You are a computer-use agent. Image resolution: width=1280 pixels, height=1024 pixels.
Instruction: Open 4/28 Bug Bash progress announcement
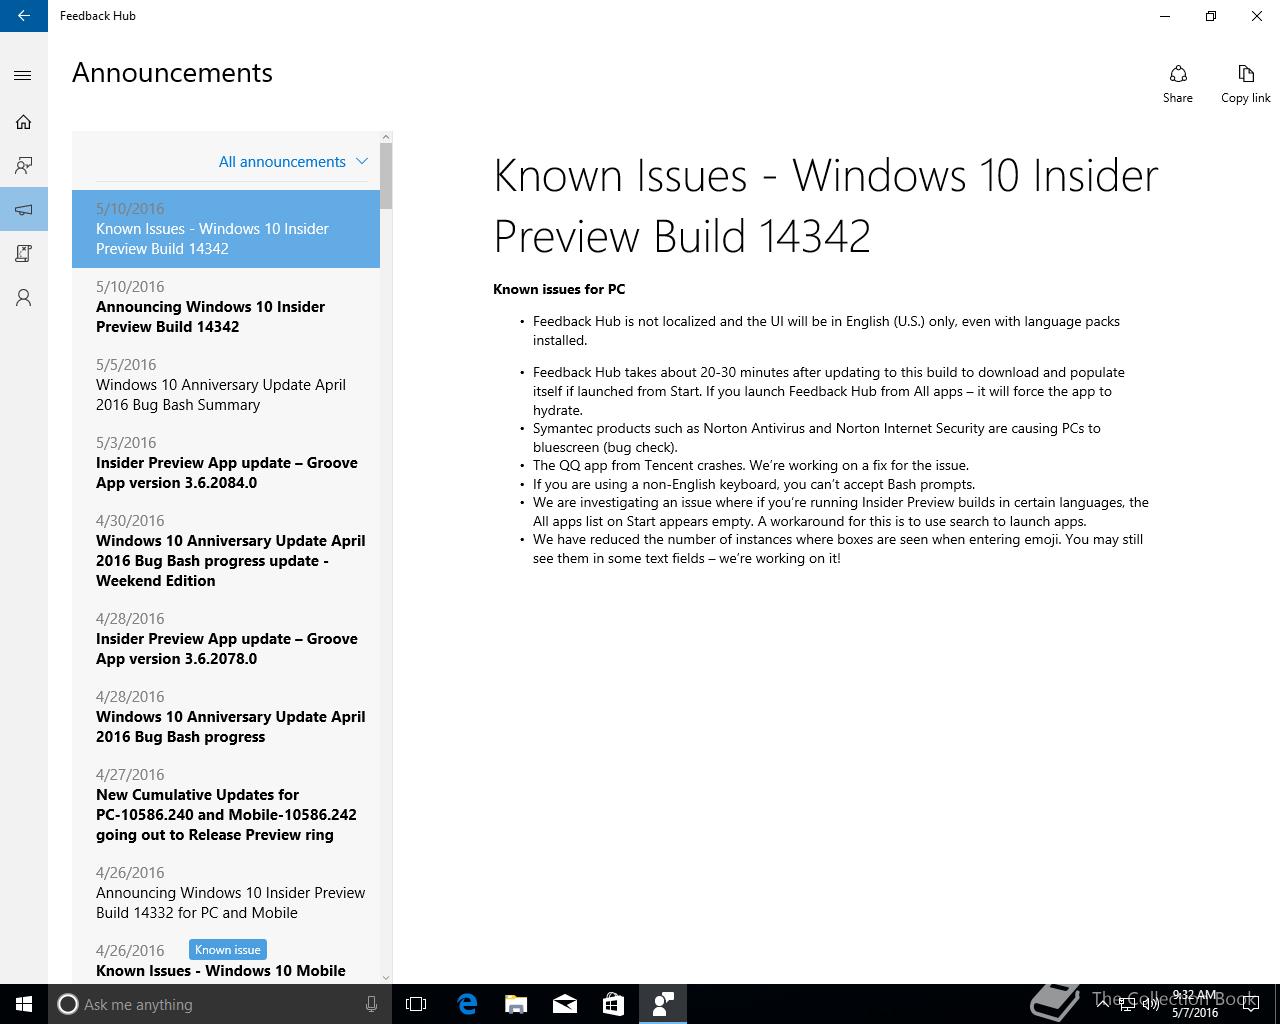[x=226, y=717]
